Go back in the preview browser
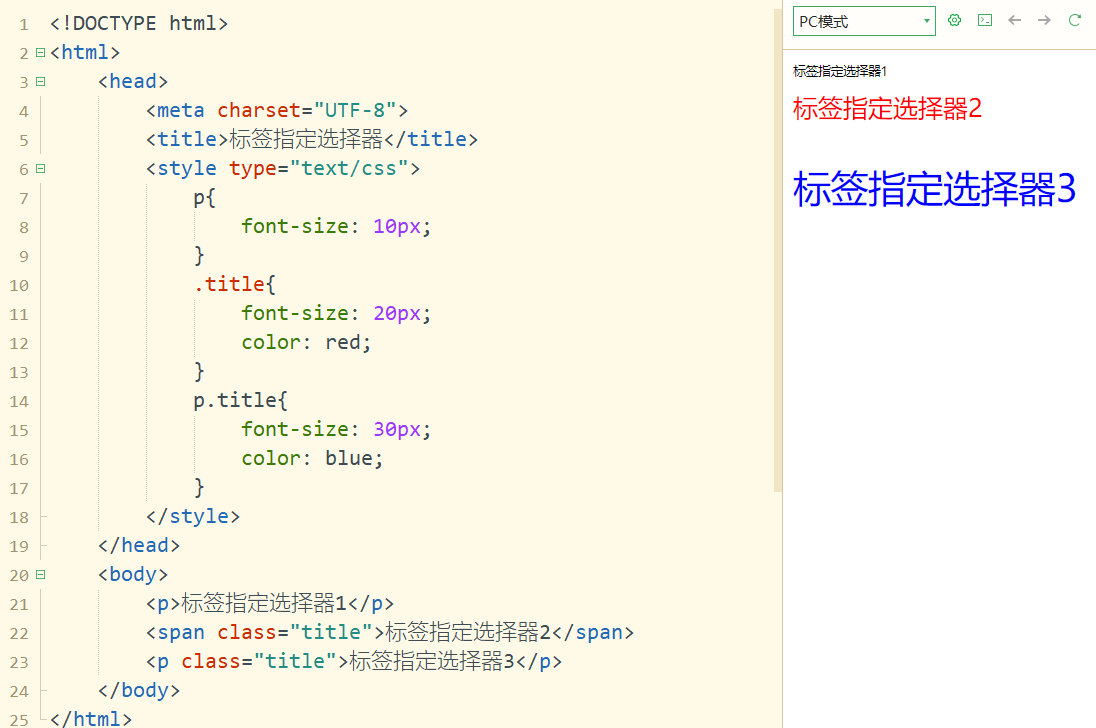The image size is (1096, 728). [x=1015, y=20]
